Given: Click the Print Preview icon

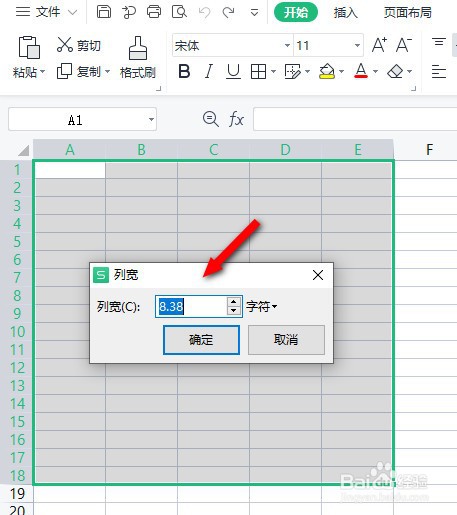Looking at the screenshot, I should [179, 12].
